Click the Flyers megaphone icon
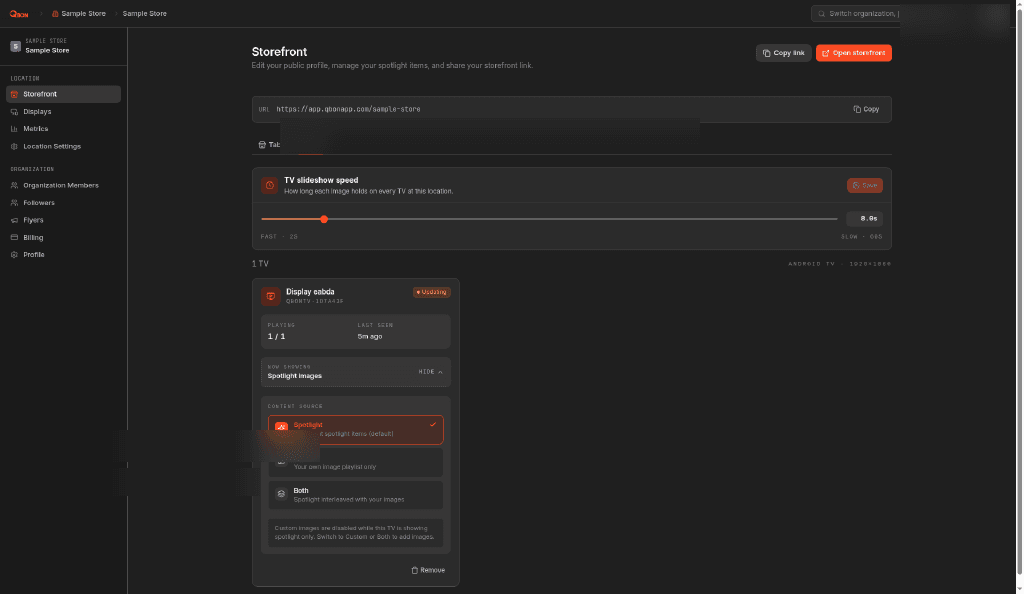Viewport: 1024px width, 594px height. [14, 220]
